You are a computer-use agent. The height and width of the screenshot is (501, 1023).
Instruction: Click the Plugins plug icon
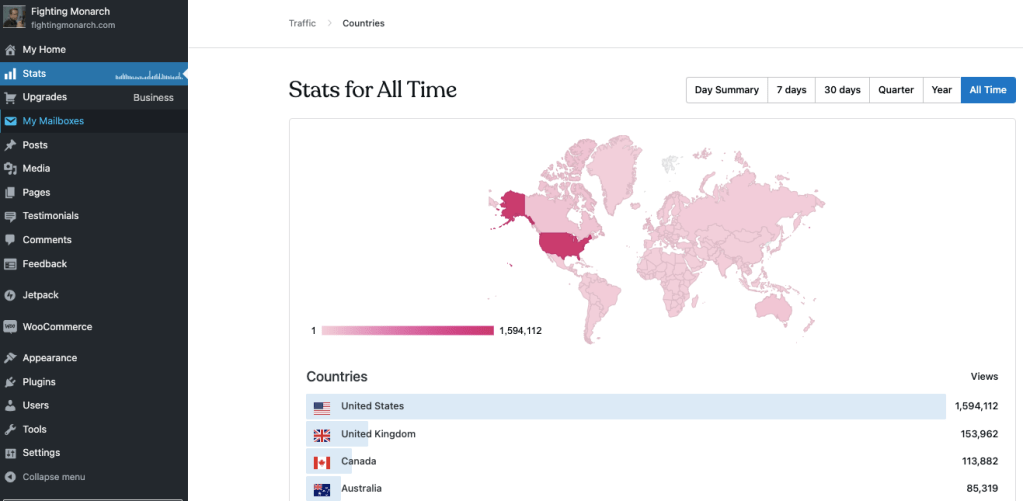(10, 382)
